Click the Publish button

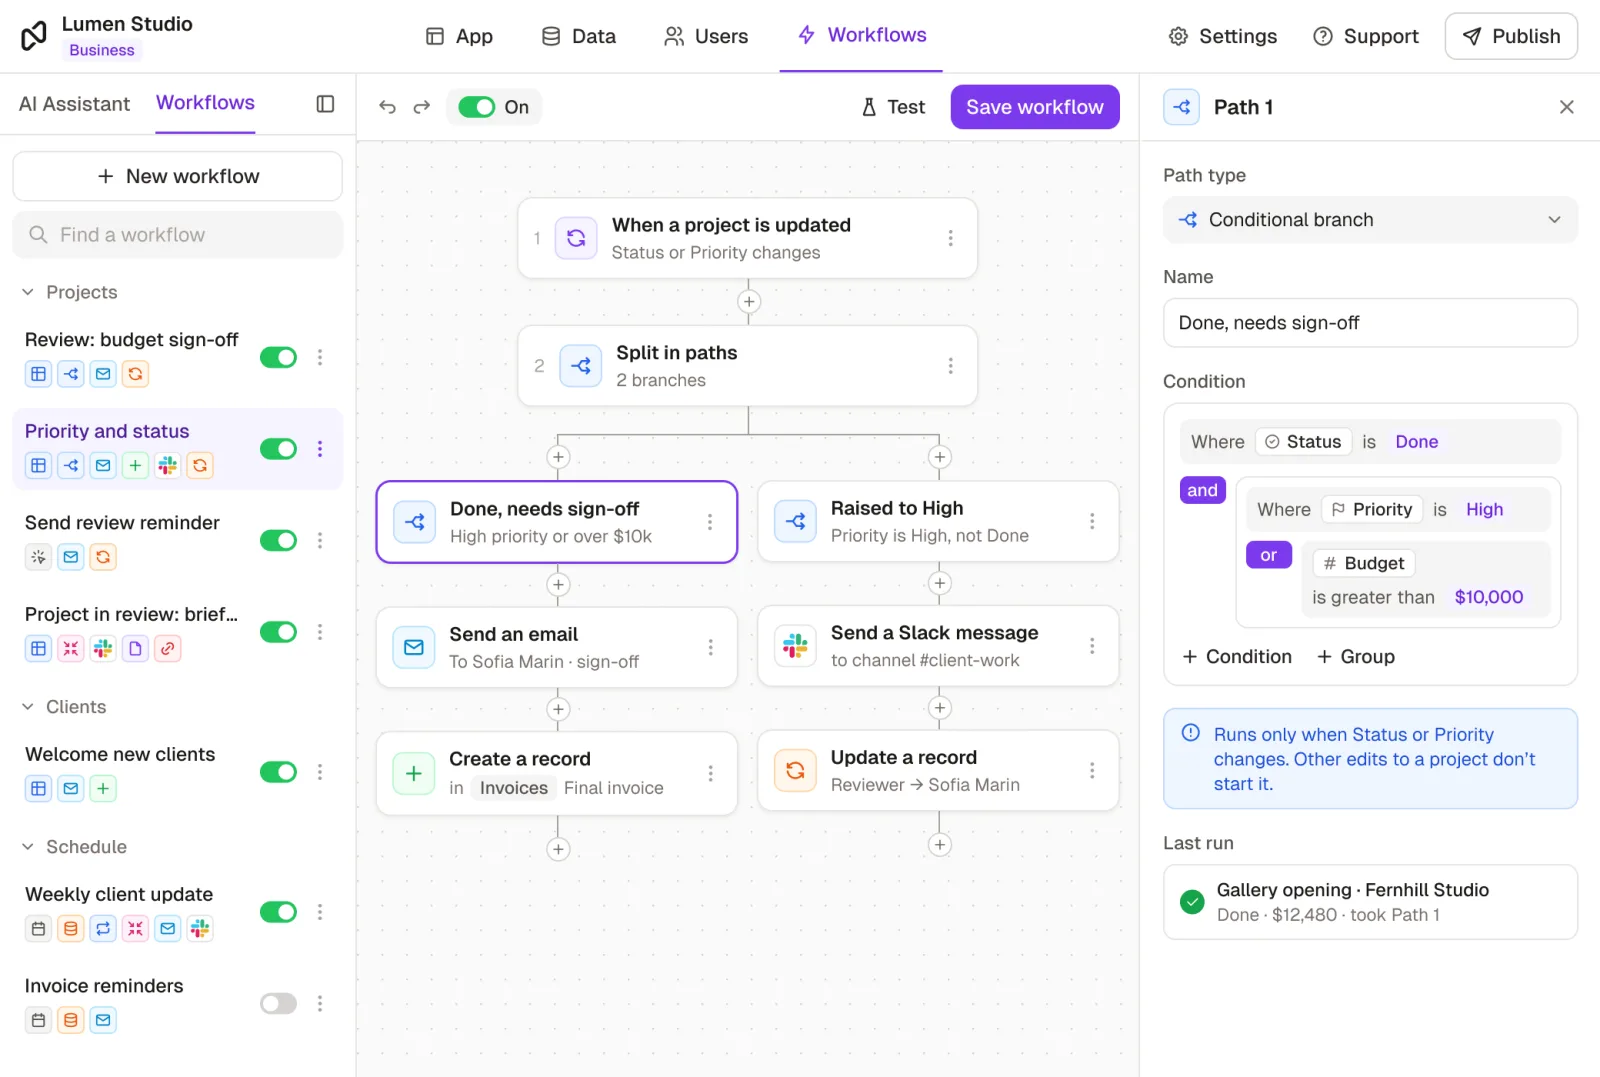click(x=1511, y=36)
